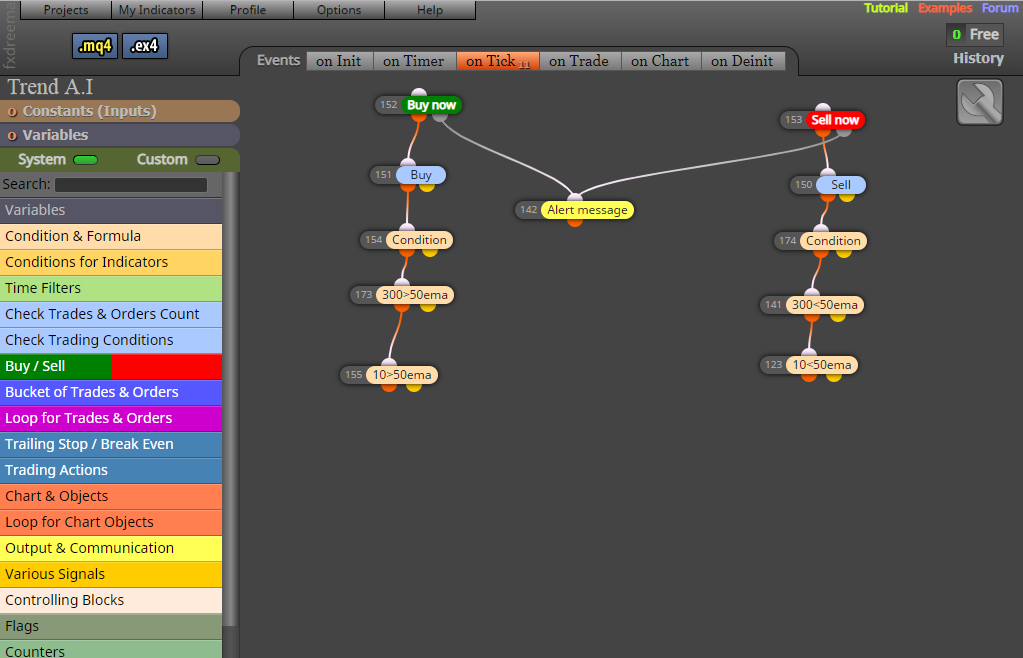Switch to the on Timer tab

click(414, 61)
